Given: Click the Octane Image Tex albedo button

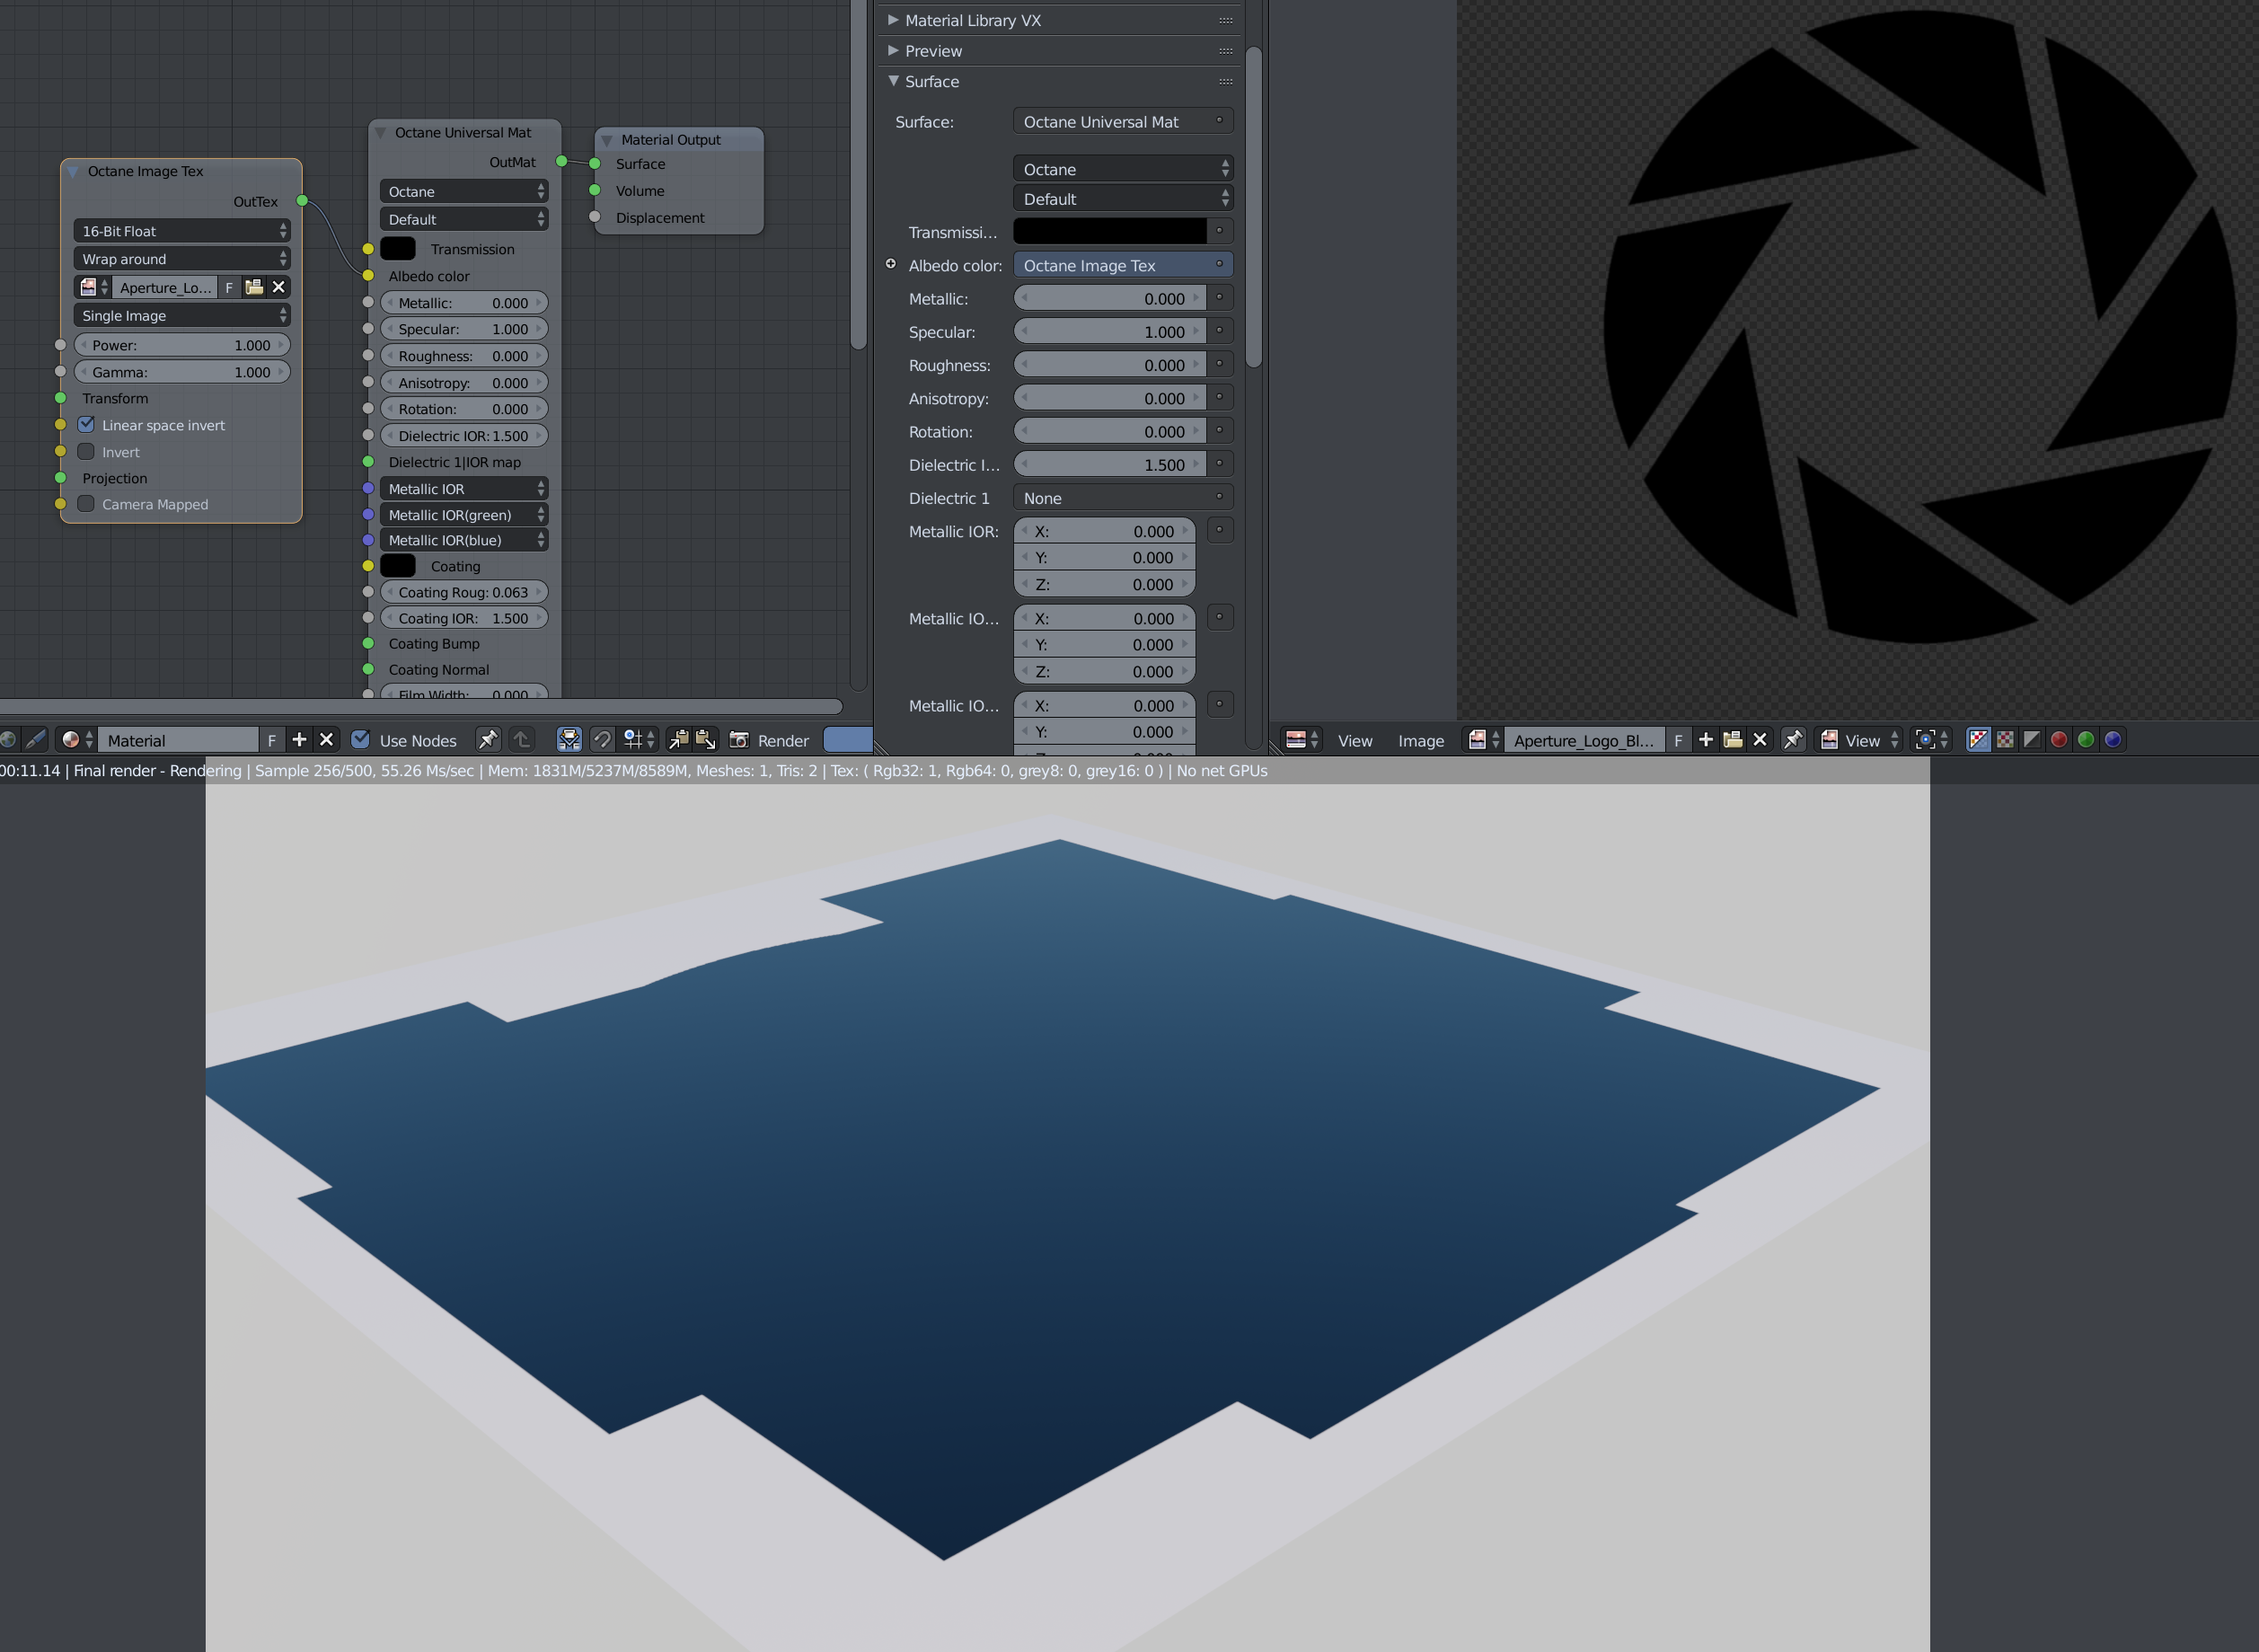Looking at the screenshot, I should (1110, 265).
